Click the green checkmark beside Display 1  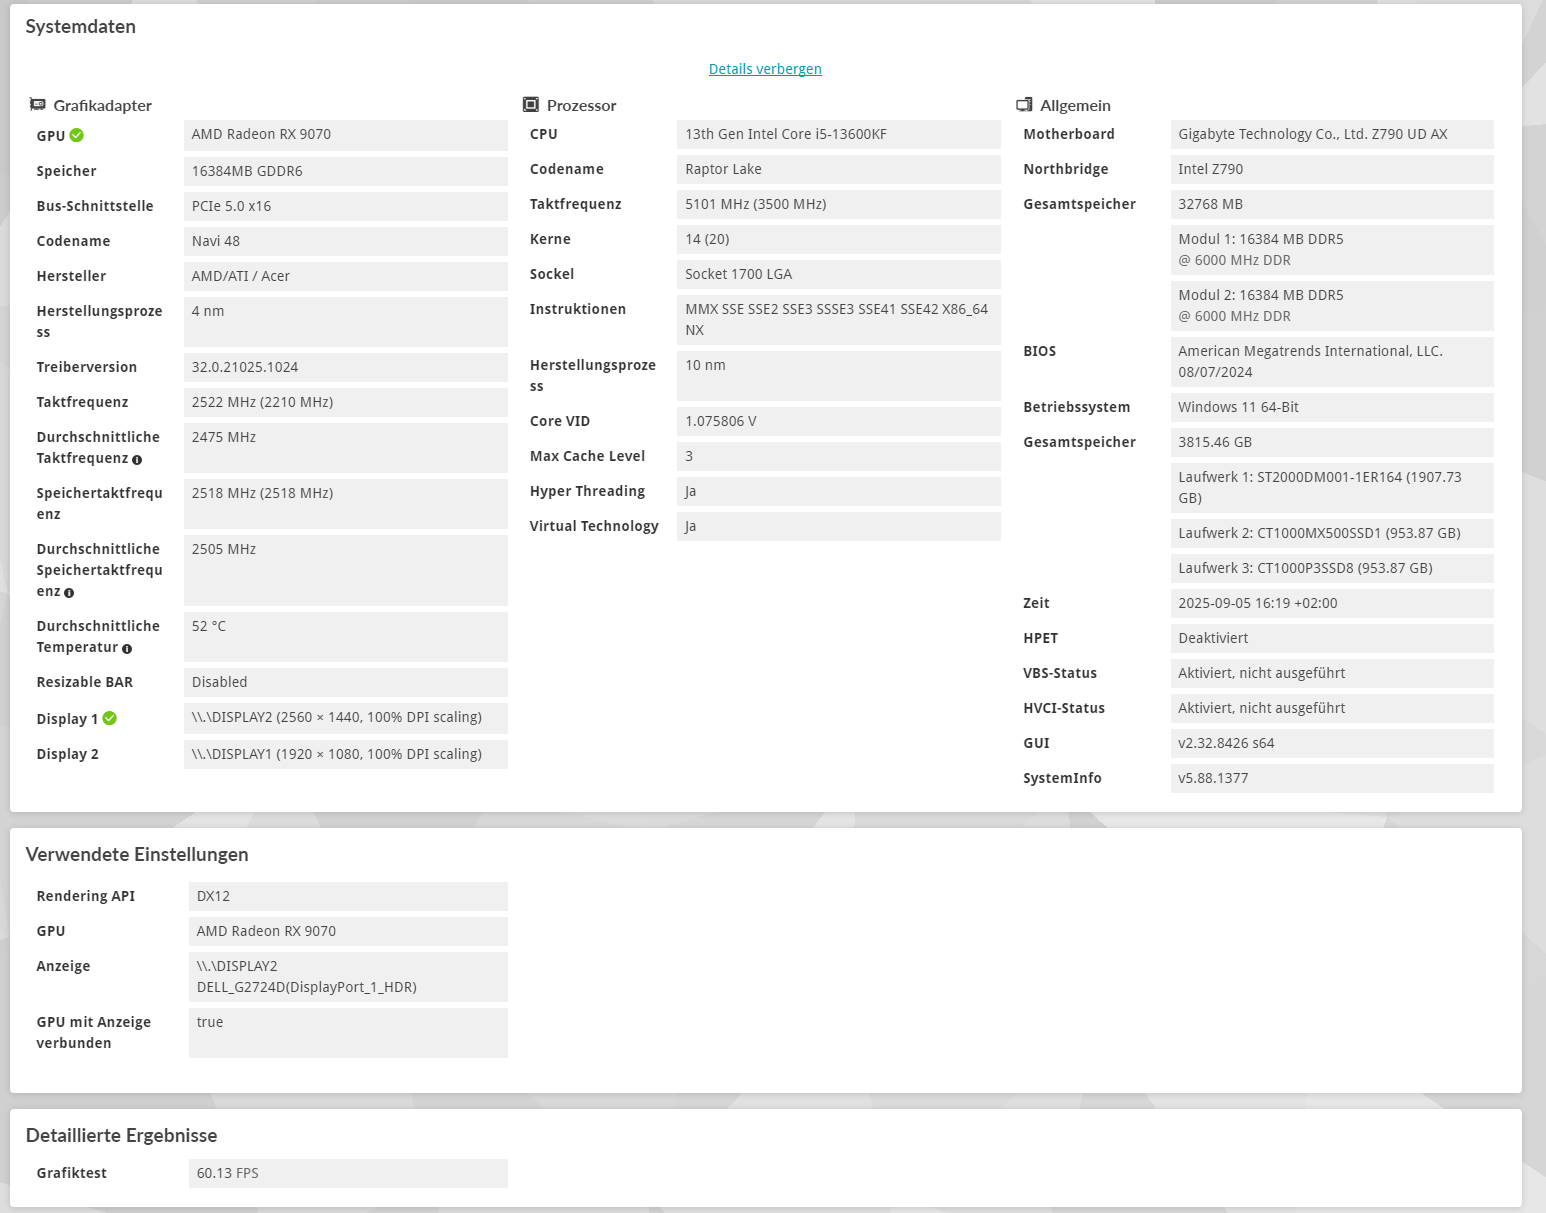coord(110,718)
